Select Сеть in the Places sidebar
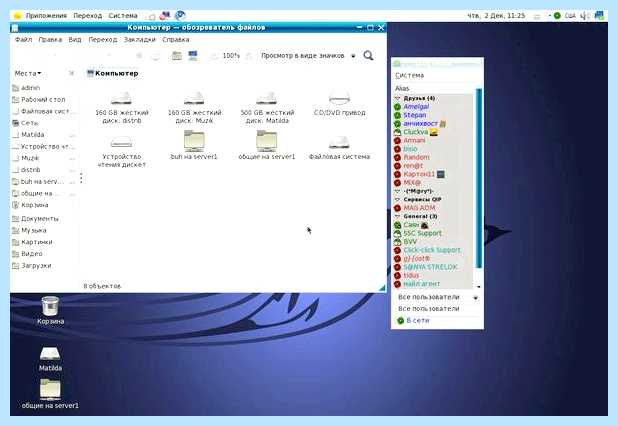618x426 pixels. coord(25,123)
